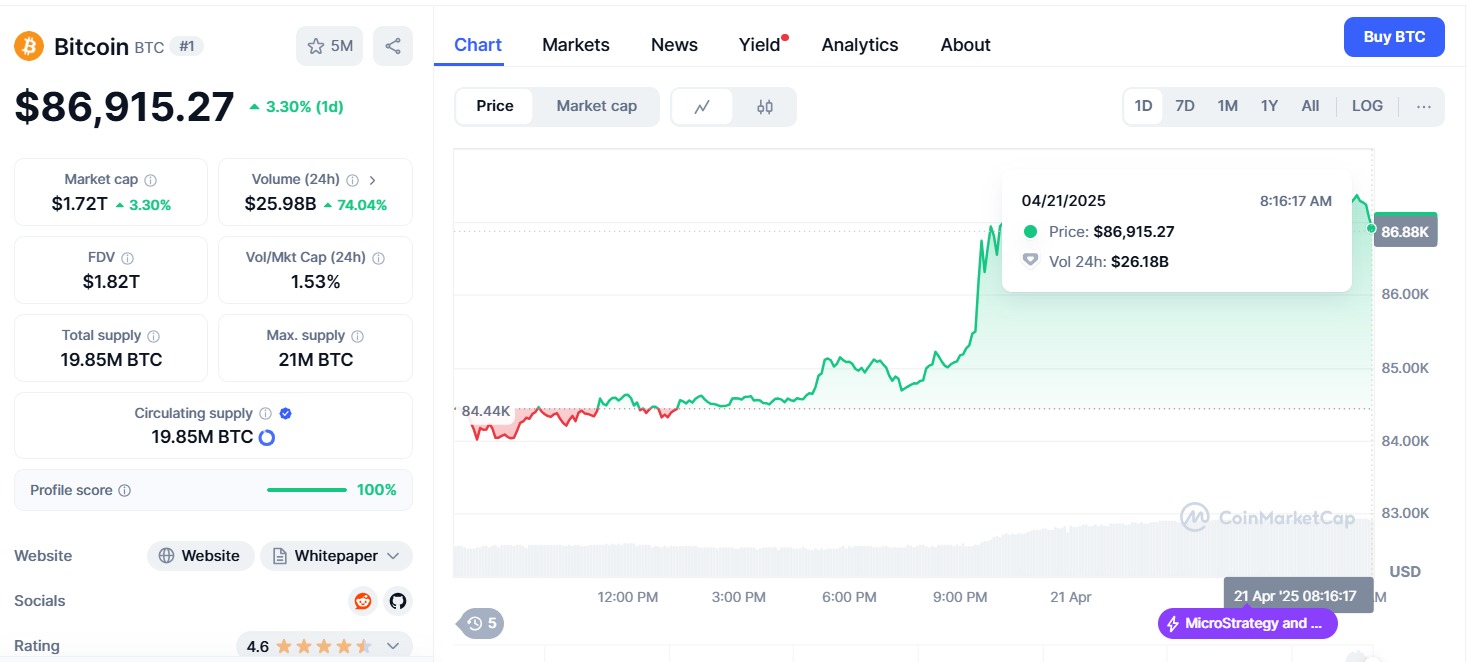The image size is (1467, 662).
Task: Open chart history events badge
Action: (x=482, y=624)
